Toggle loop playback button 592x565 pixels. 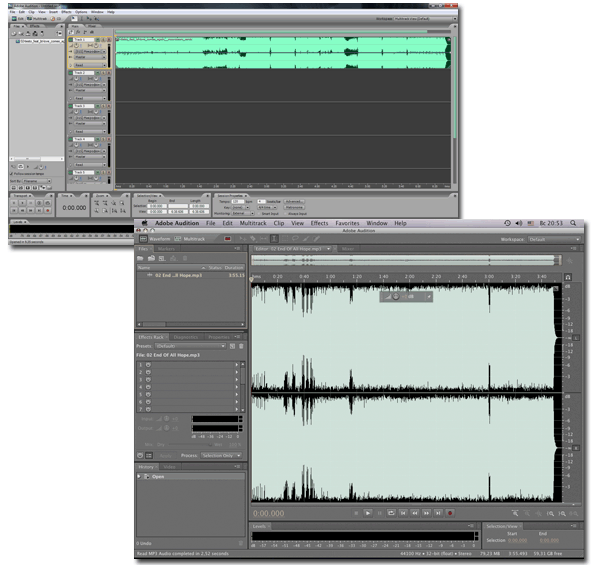pos(391,513)
